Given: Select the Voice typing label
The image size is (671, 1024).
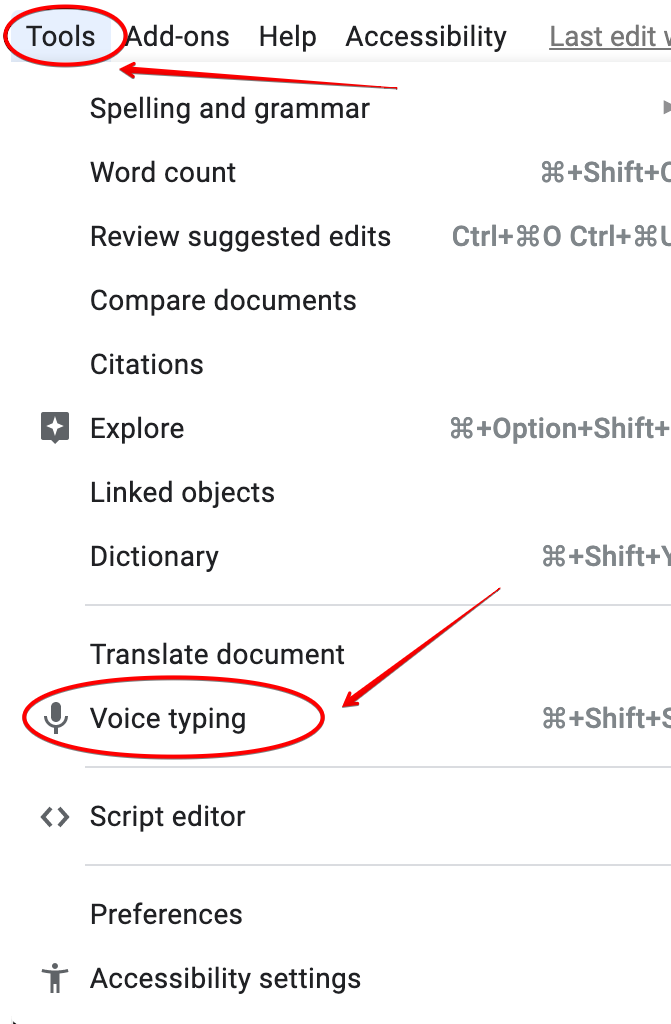Looking at the screenshot, I should (168, 718).
